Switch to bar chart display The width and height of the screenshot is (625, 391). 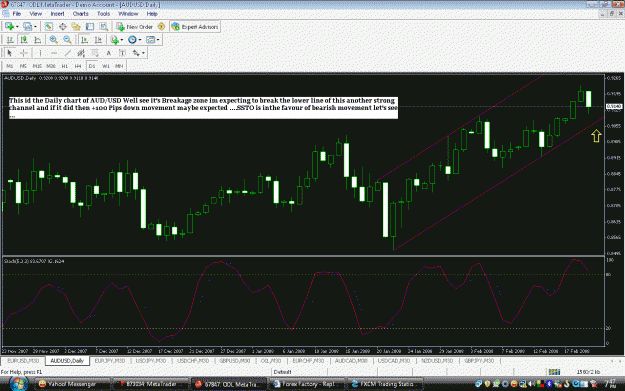10,40
